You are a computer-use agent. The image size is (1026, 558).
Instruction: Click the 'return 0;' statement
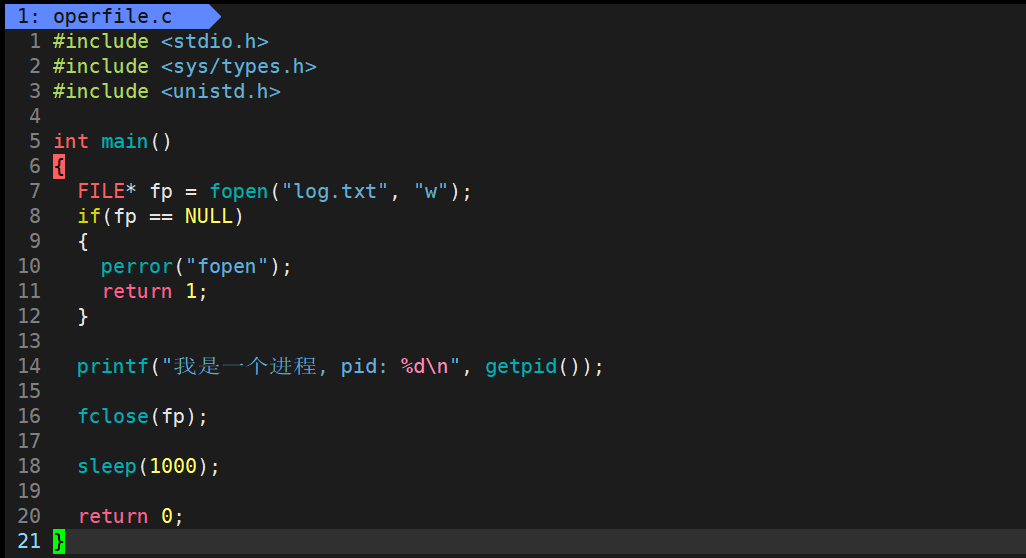tap(130, 516)
